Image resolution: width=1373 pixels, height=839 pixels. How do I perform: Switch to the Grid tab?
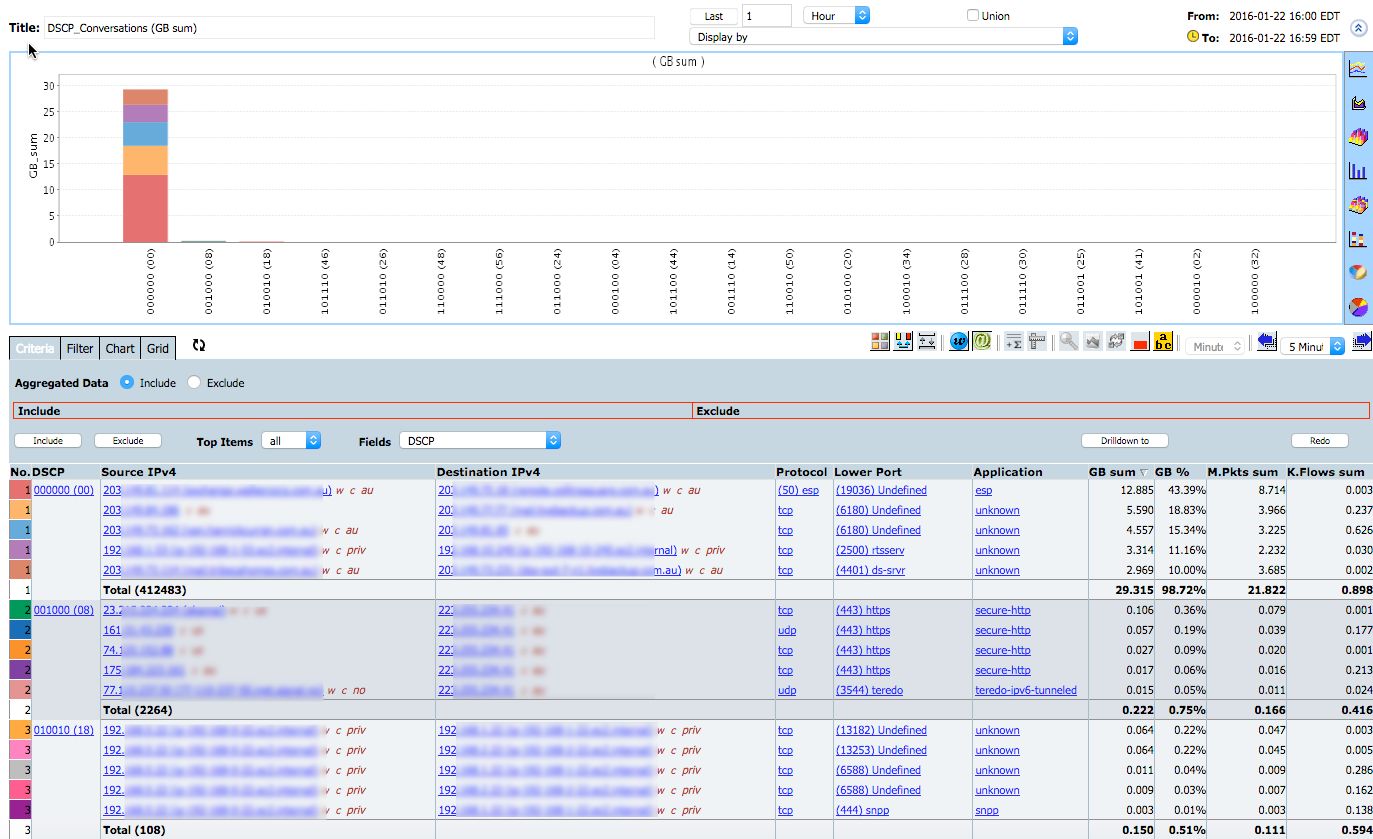point(158,348)
